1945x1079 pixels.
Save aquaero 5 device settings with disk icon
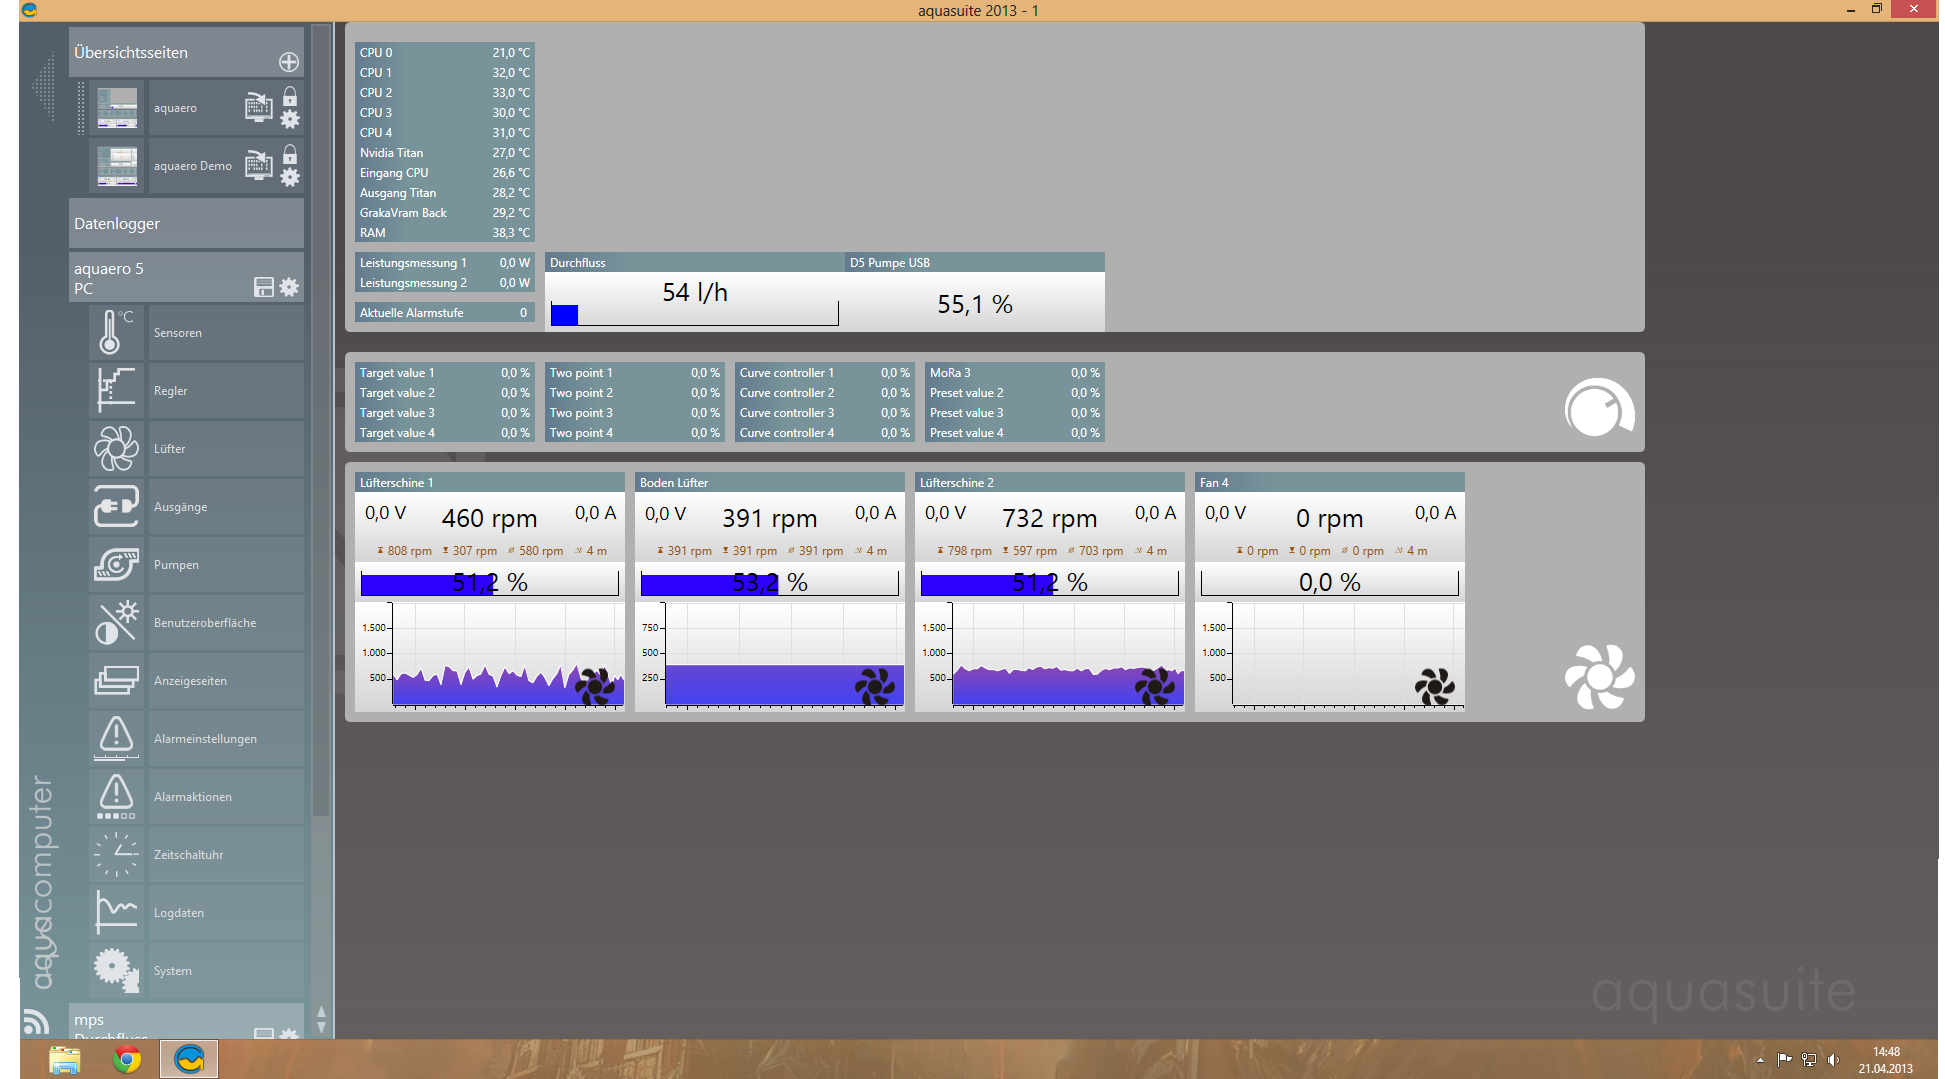(x=264, y=288)
